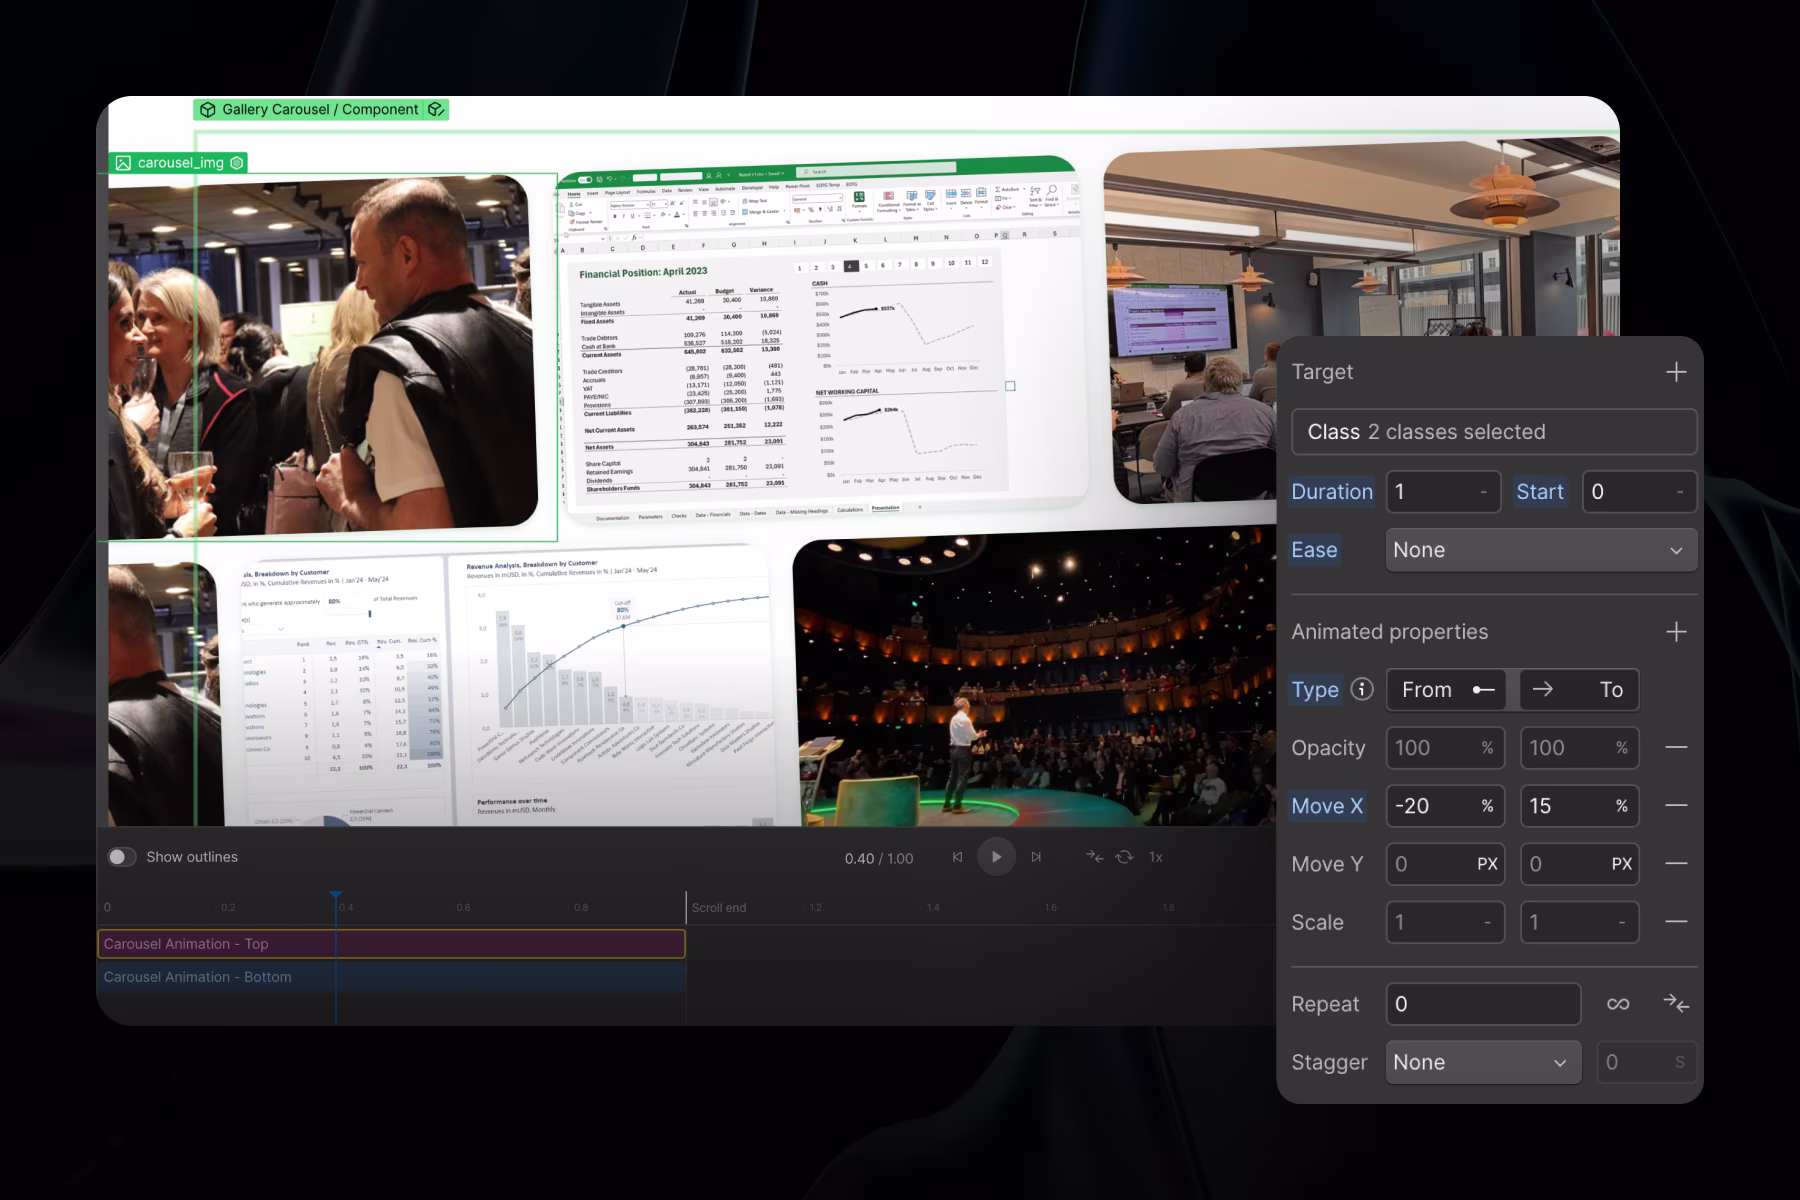
Task: Click the 0.40 / 1.00 time readout
Action: pyautogui.click(x=879, y=858)
